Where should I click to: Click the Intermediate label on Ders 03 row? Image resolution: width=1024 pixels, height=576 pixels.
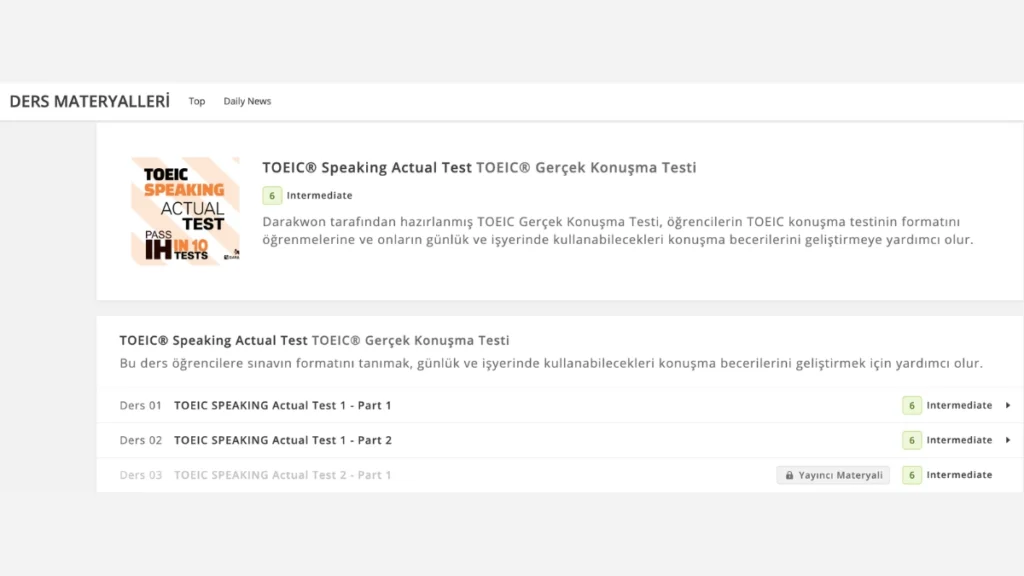click(959, 475)
